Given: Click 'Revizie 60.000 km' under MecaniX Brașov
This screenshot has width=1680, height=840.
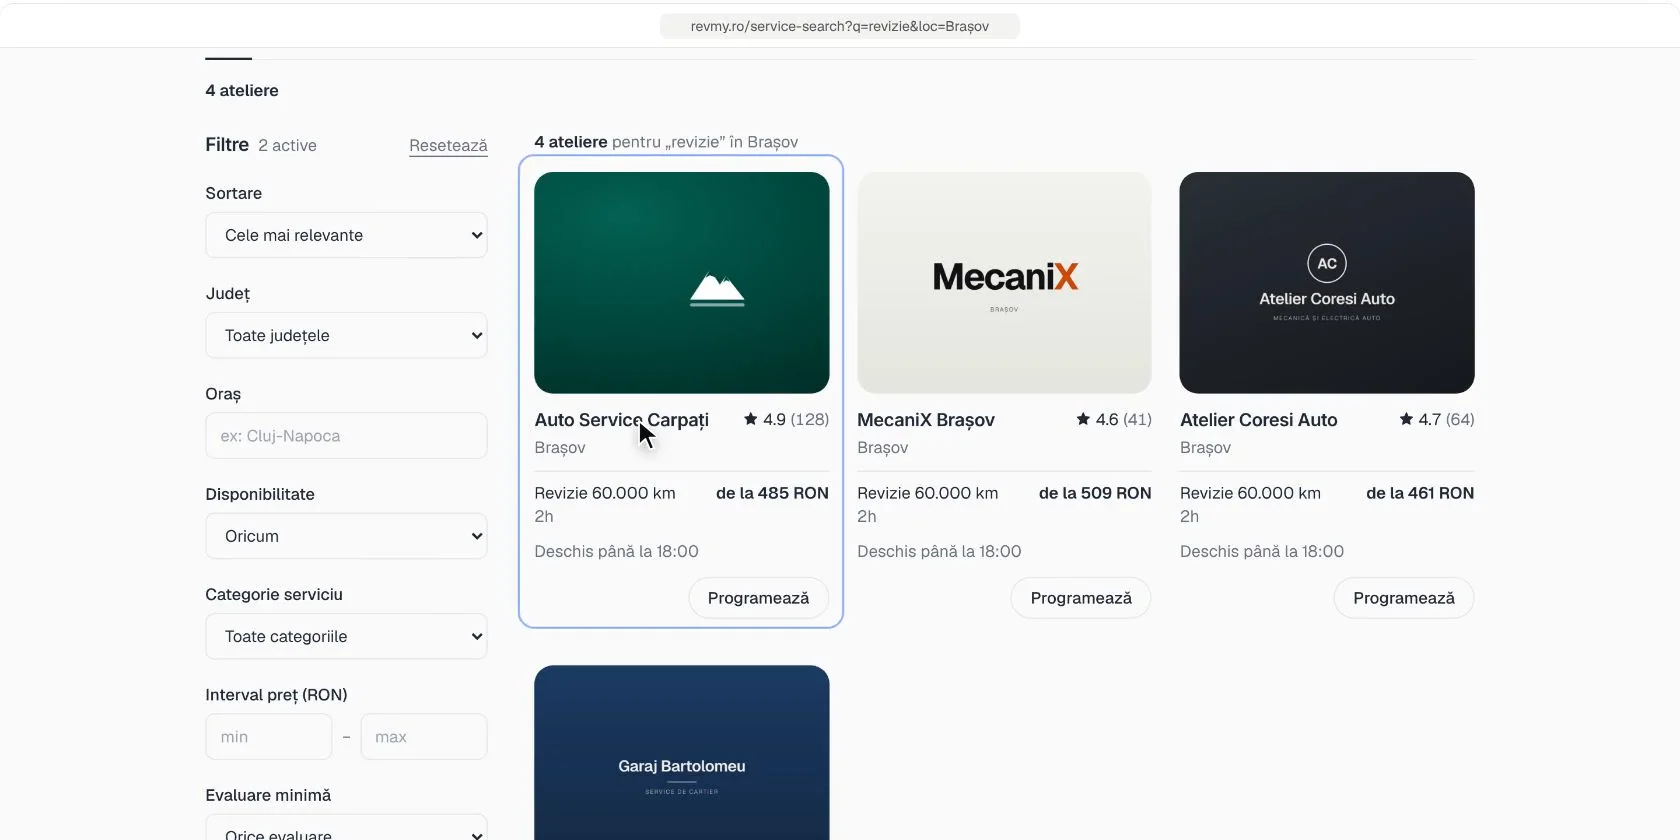Looking at the screenshot, I should click(x=928, y=493).
